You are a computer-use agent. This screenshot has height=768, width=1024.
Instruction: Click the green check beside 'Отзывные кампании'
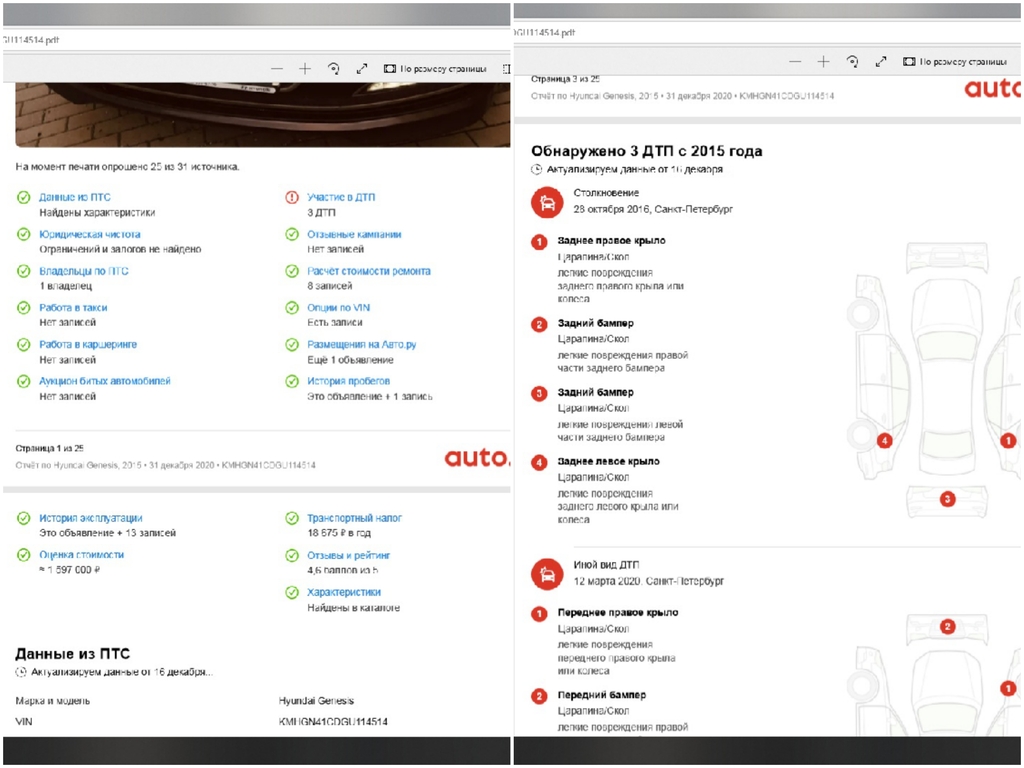292,234
